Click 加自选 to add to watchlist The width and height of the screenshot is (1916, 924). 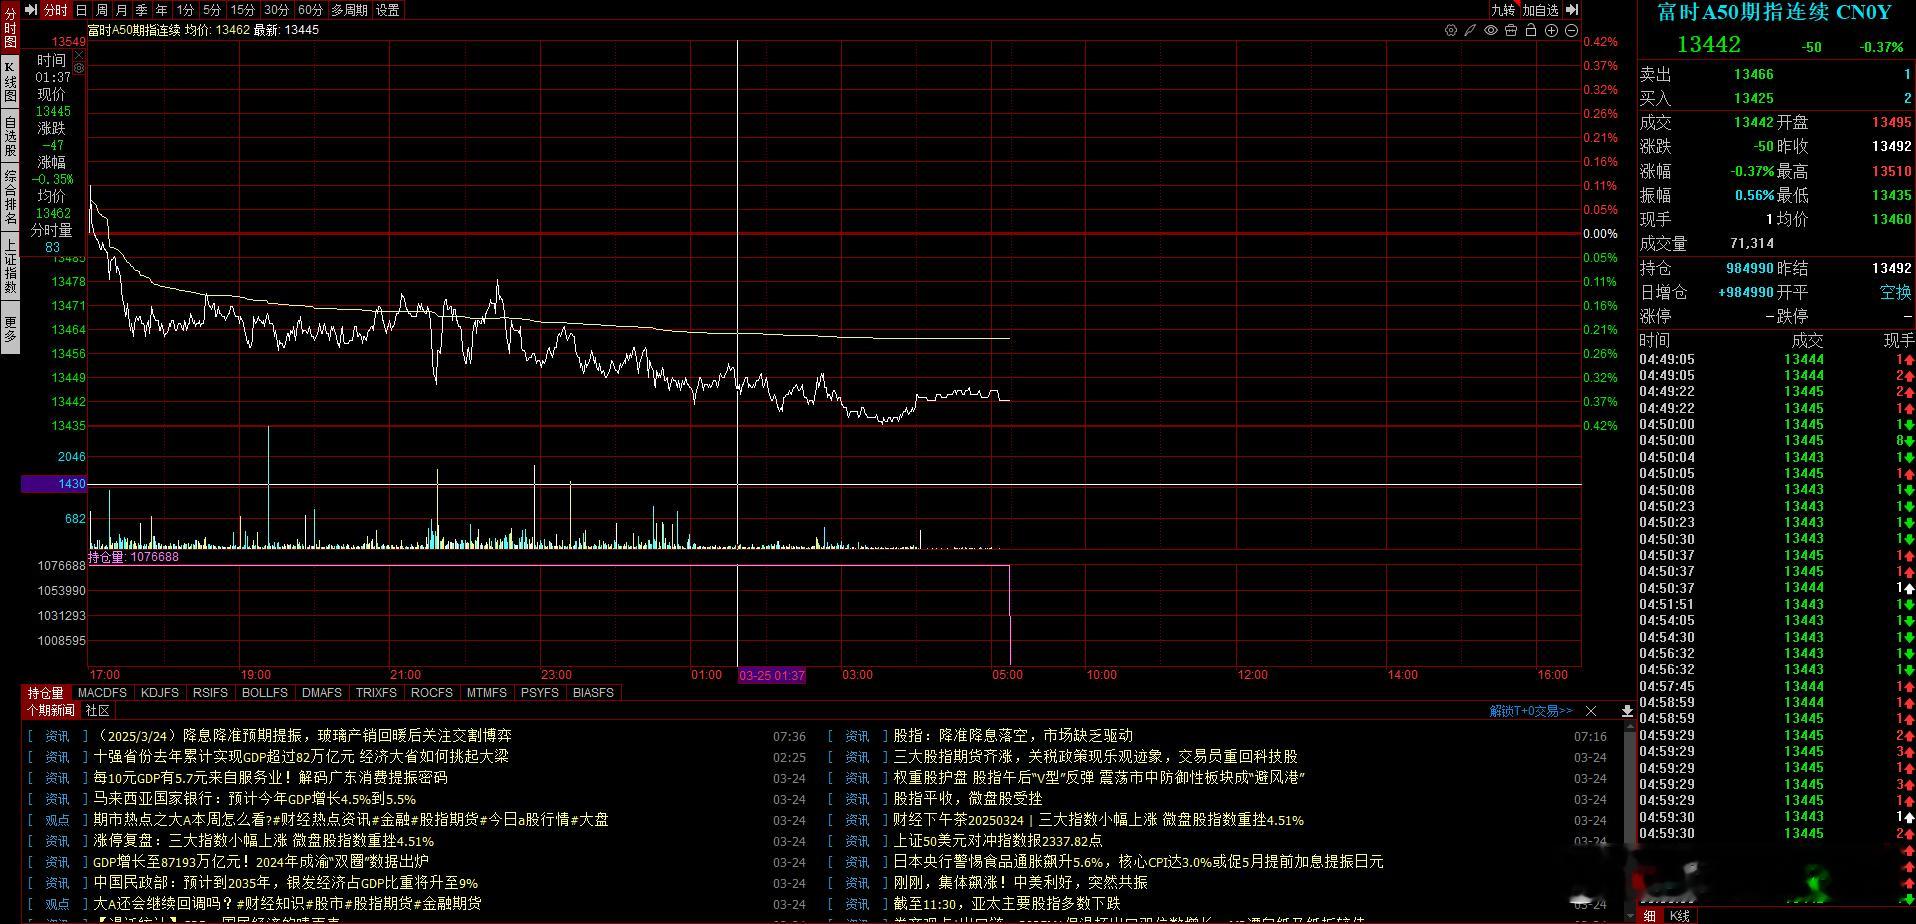pos(1541,10)
